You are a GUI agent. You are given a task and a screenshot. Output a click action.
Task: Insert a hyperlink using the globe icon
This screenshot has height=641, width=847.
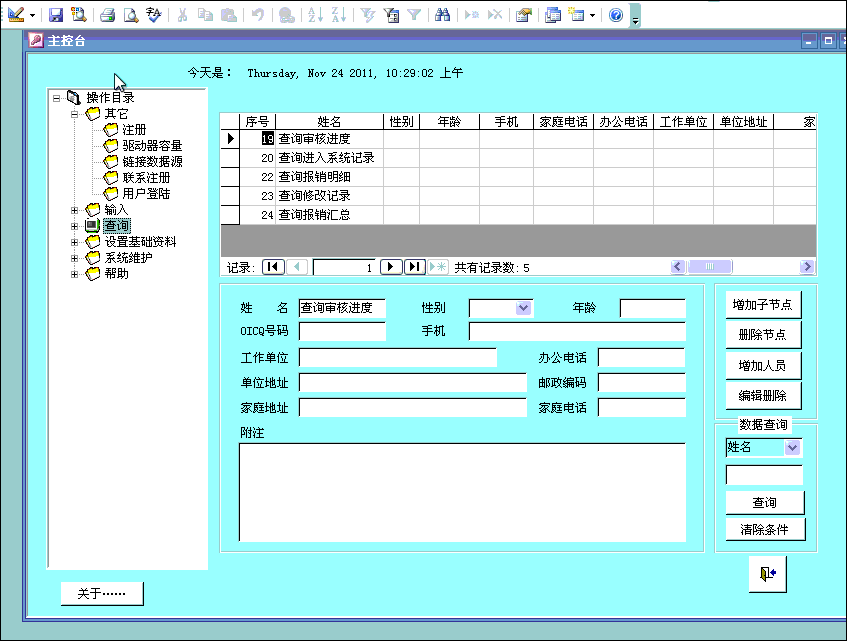click(x=286, y=15)
